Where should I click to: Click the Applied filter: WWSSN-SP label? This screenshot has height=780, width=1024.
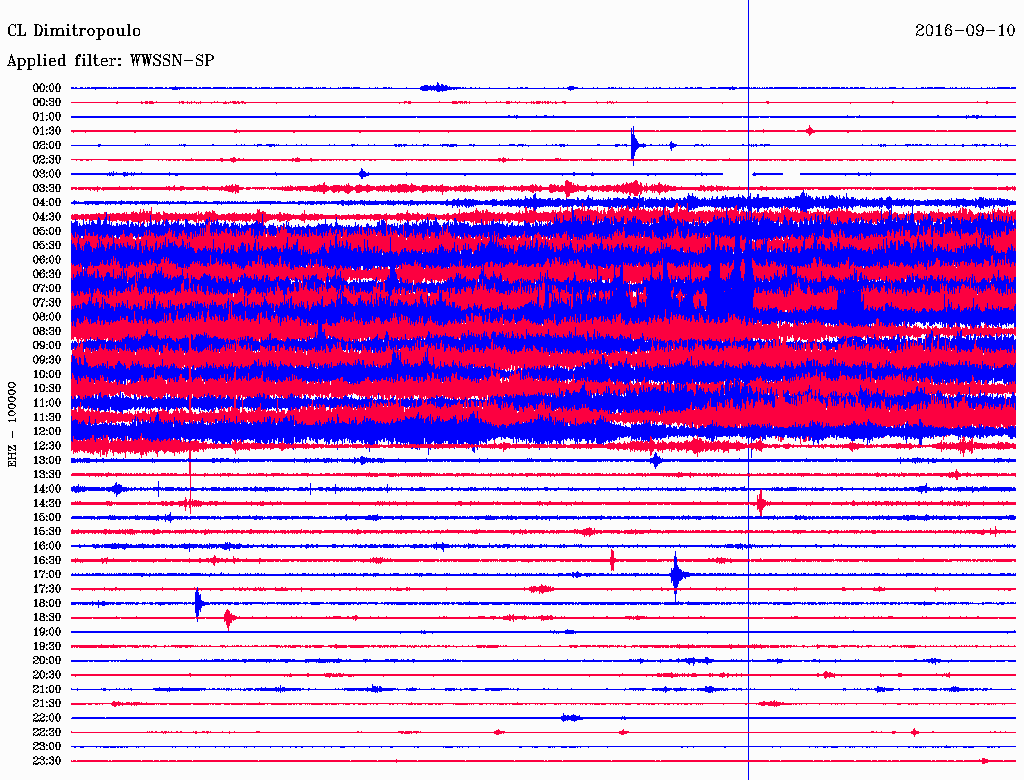tap(110, 61)
